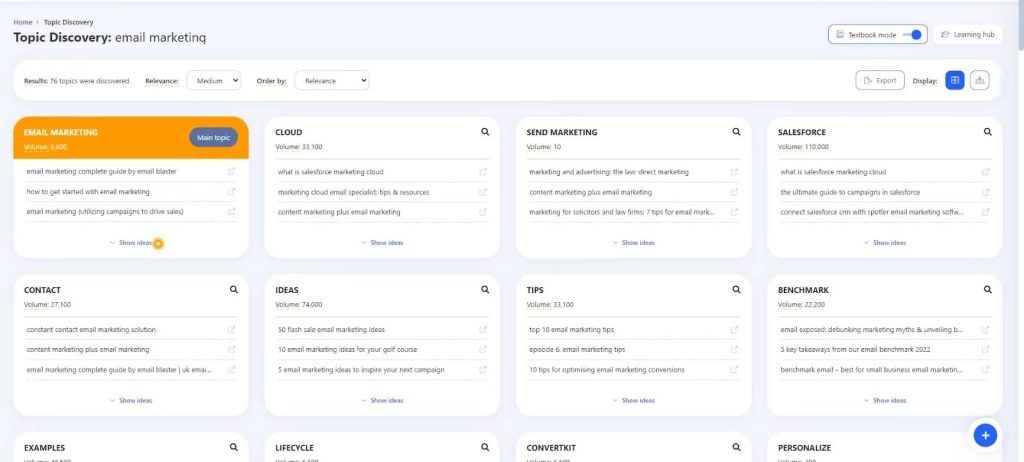Expand Show ideas on BENCHMARK card
This screenshot has width=1024, height=462.
(885, 400)
